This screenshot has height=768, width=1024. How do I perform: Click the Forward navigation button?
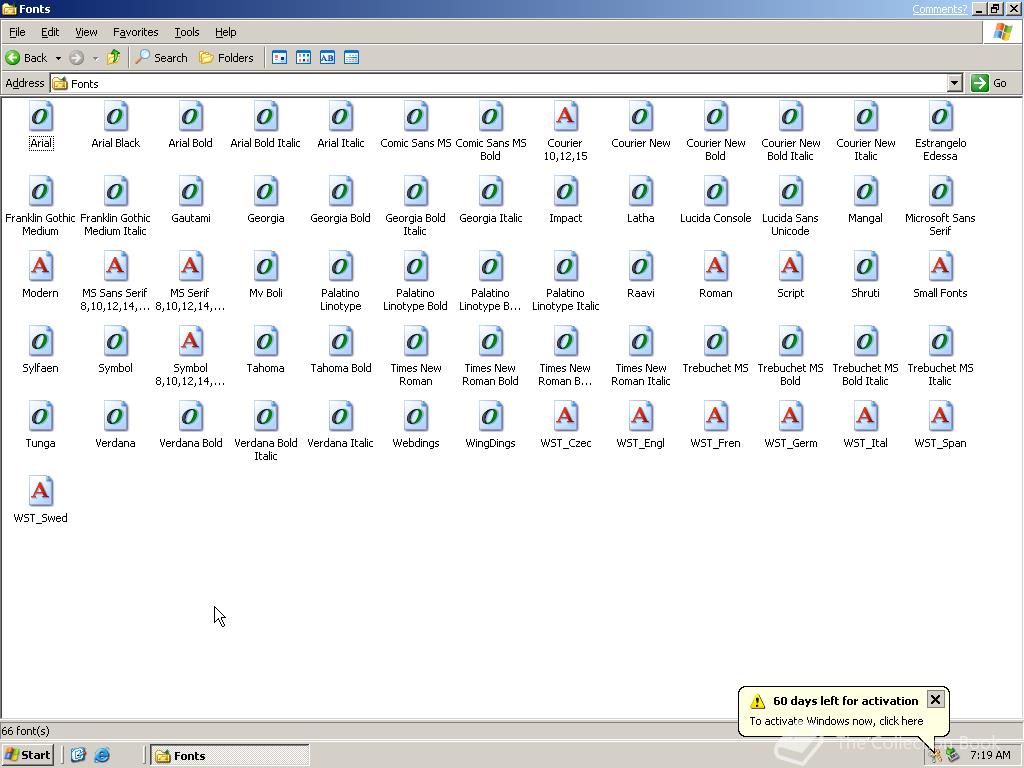tap(76, 57)
